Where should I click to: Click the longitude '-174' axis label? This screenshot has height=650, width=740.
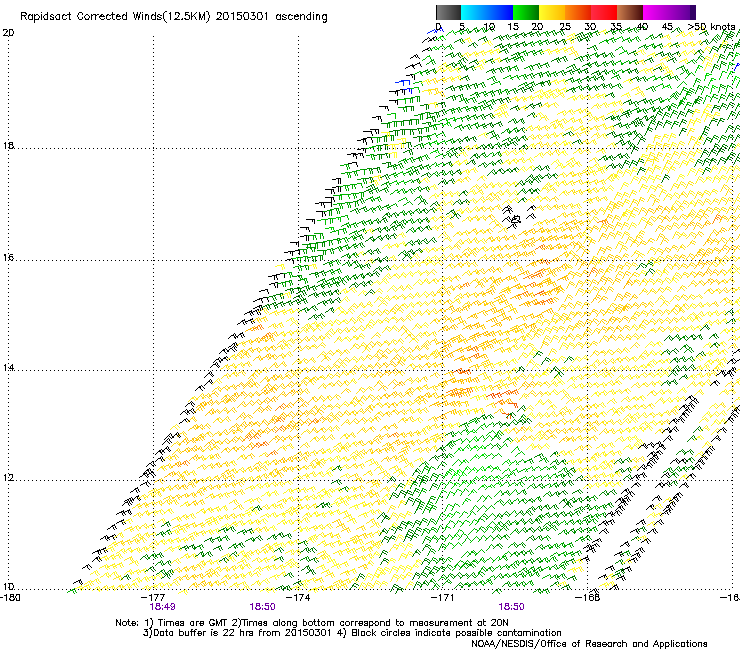pyautogui.click(x=298, y=598)
